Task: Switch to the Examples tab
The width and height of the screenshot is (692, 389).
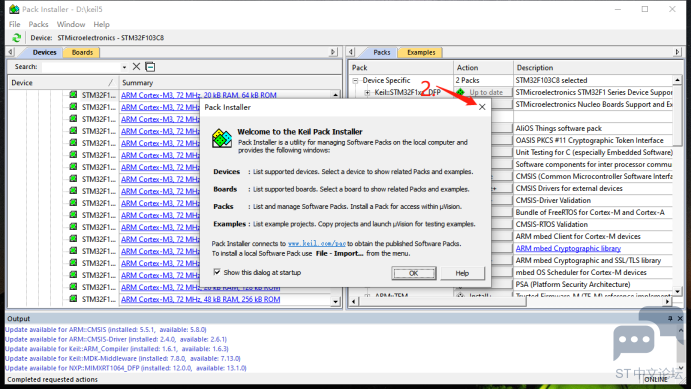Action: [x=421, y=53]
